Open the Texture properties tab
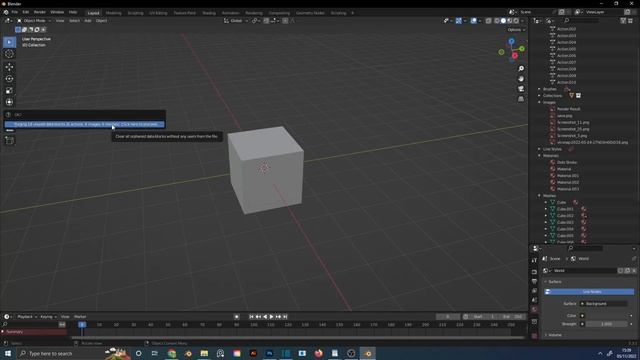640x360 pixels. (534, 336)
